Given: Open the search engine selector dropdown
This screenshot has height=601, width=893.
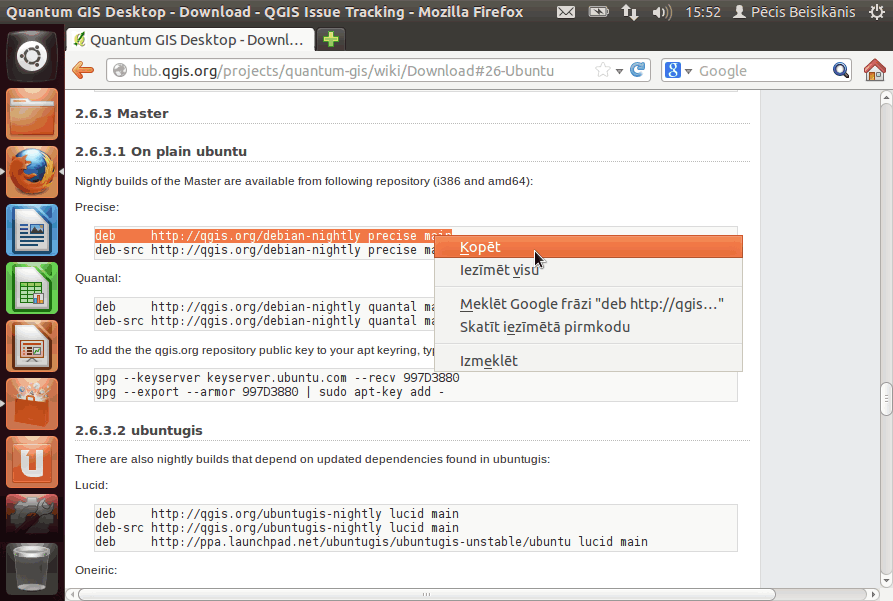Looking at the screenshot, I should pyautogui.click(x=678, y=71).
